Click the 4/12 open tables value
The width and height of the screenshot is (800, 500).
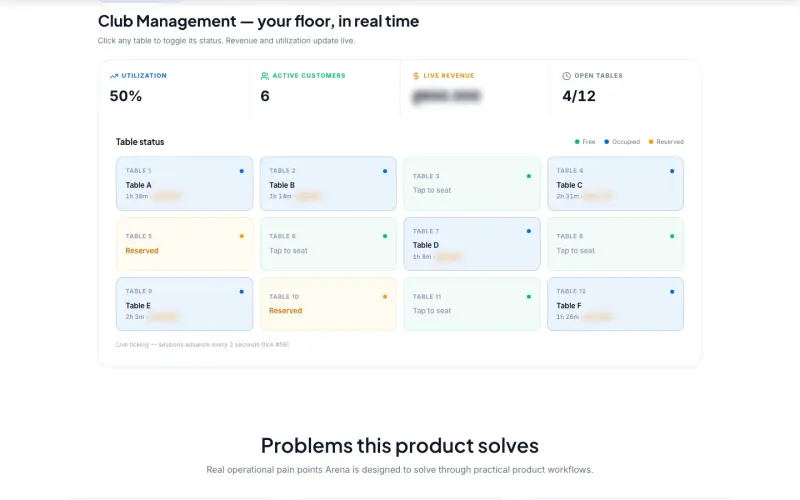tap(579, 96)
